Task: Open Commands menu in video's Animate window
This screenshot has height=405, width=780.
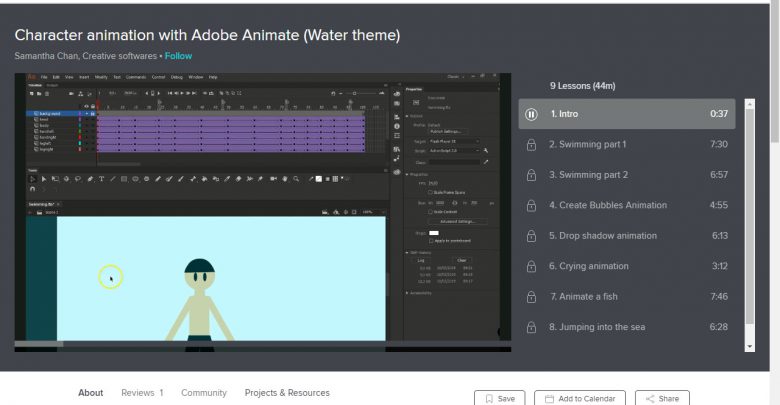Action: point(136,77)
